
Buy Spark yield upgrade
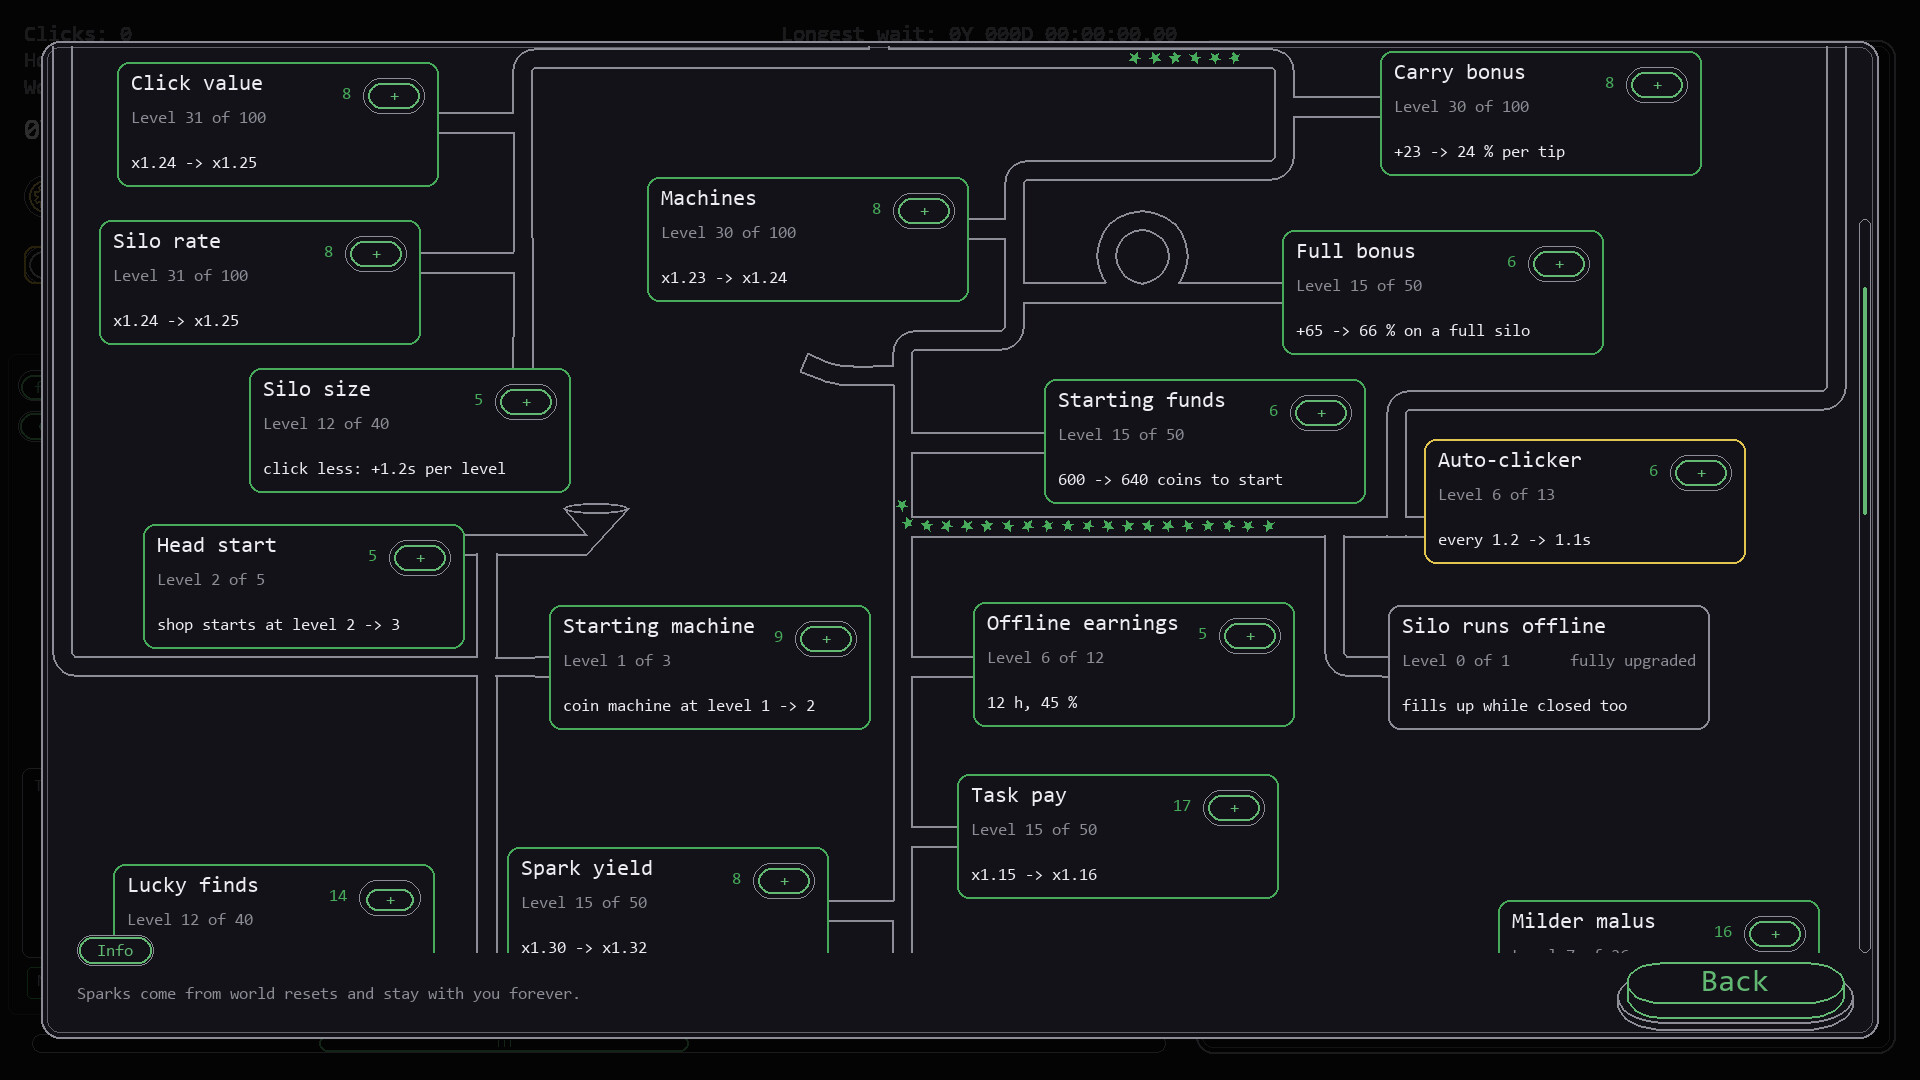pos(784,882)
